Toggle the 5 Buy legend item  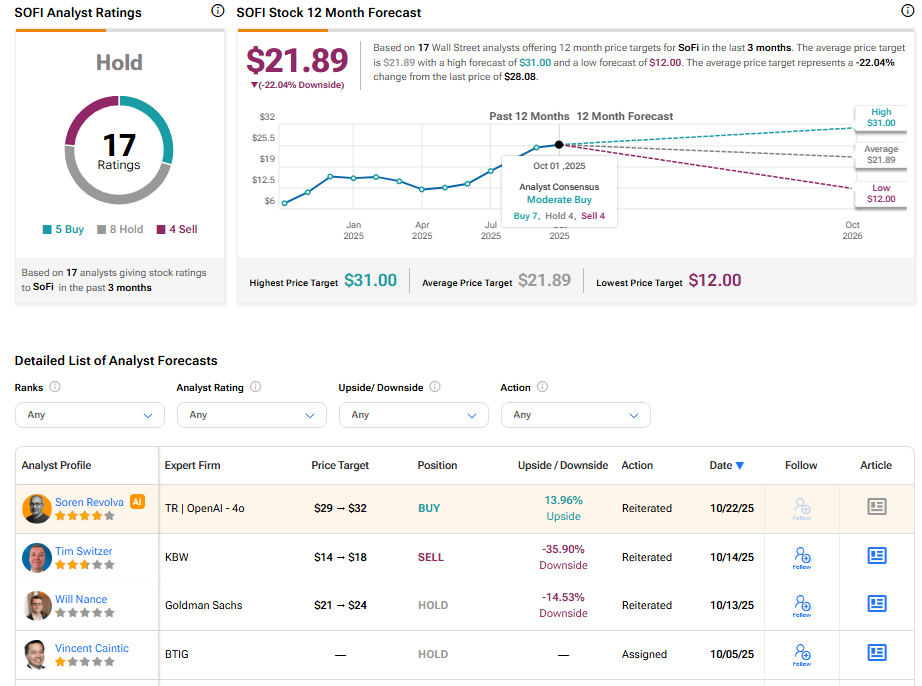coord(63,229)
